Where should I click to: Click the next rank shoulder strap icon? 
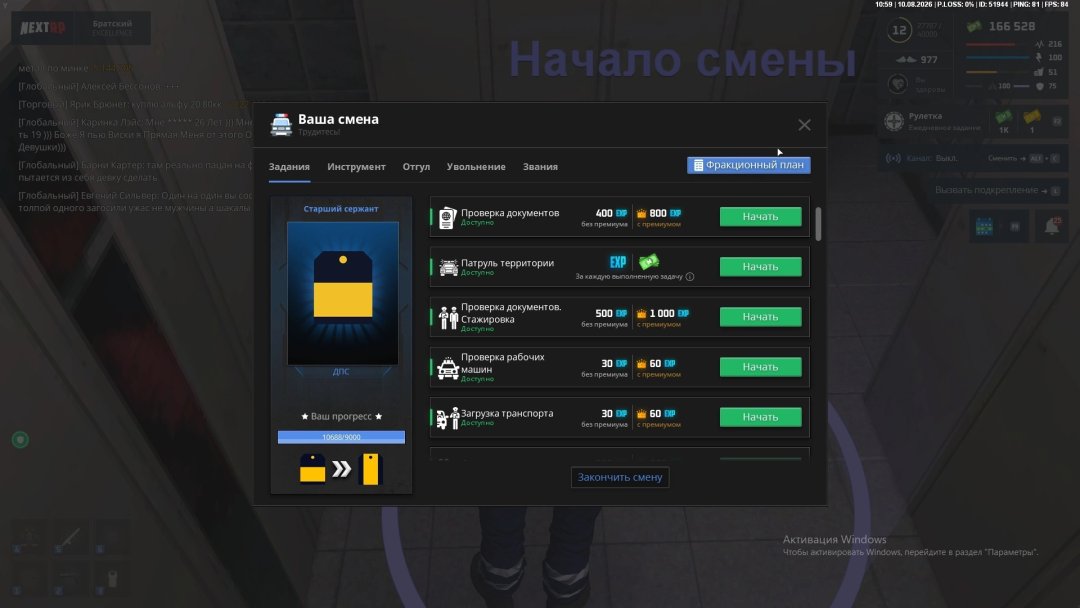point(371,469)
